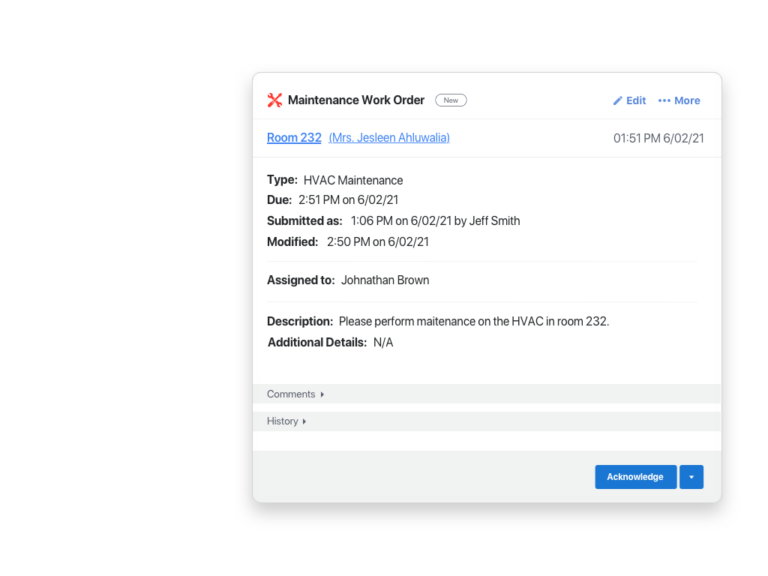Expand the History section
The height and width of the screenshot is (576, 768).
[286, 421]
